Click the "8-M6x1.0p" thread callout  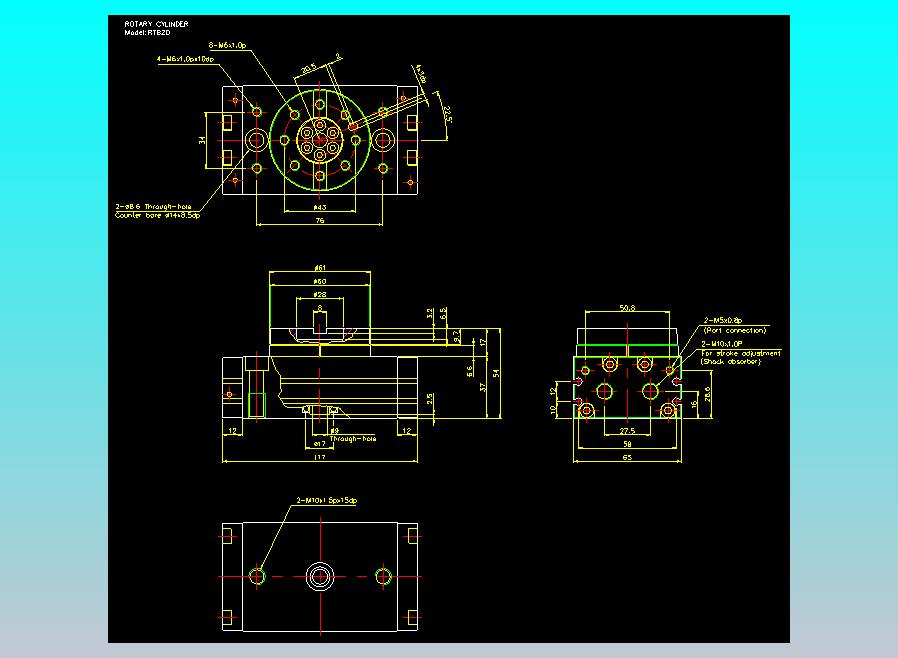pyautogui.click(x=227, y=45)
